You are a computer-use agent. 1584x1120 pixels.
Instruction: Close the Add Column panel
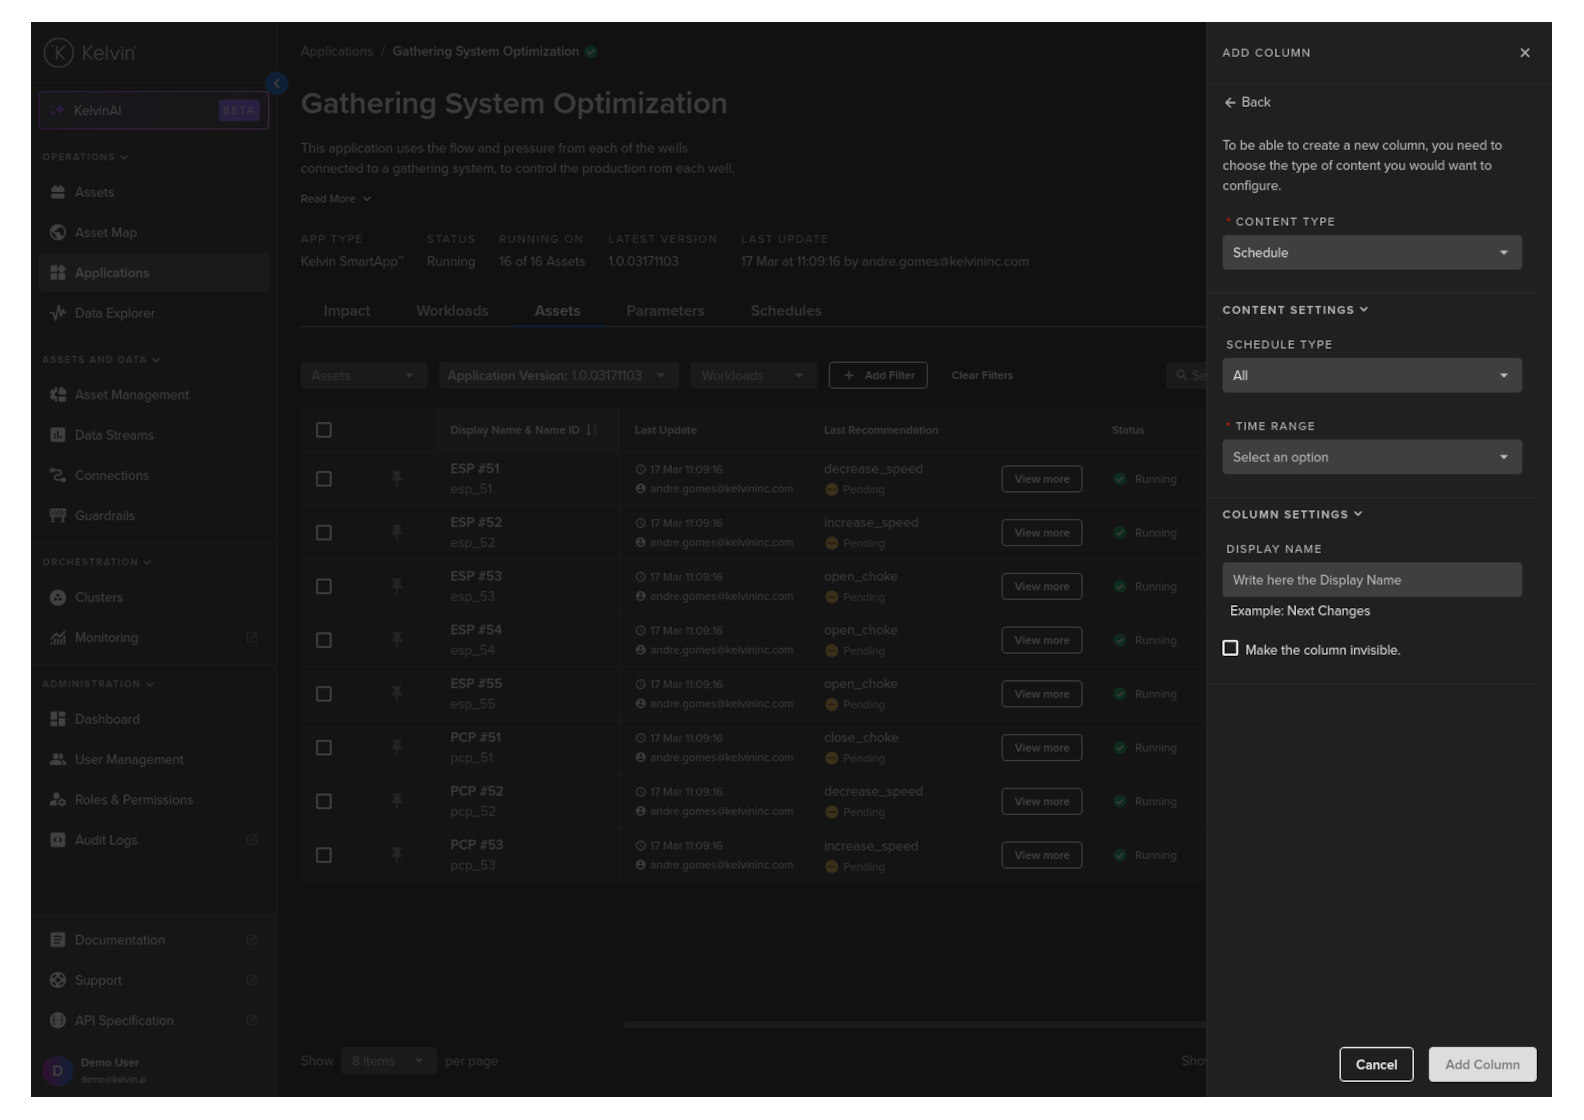pos(1524,53)
